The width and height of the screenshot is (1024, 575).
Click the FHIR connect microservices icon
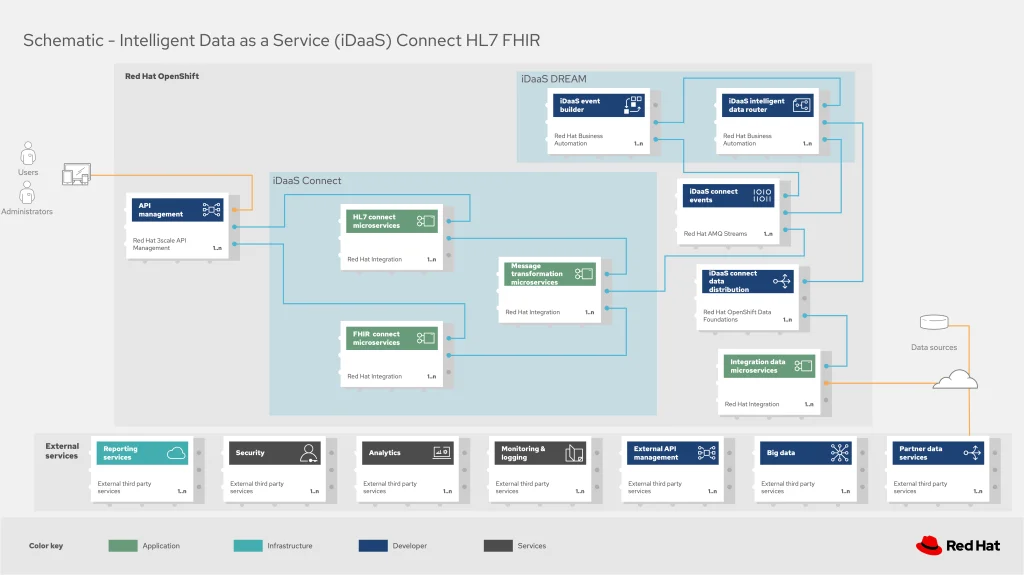pos(426,338)
